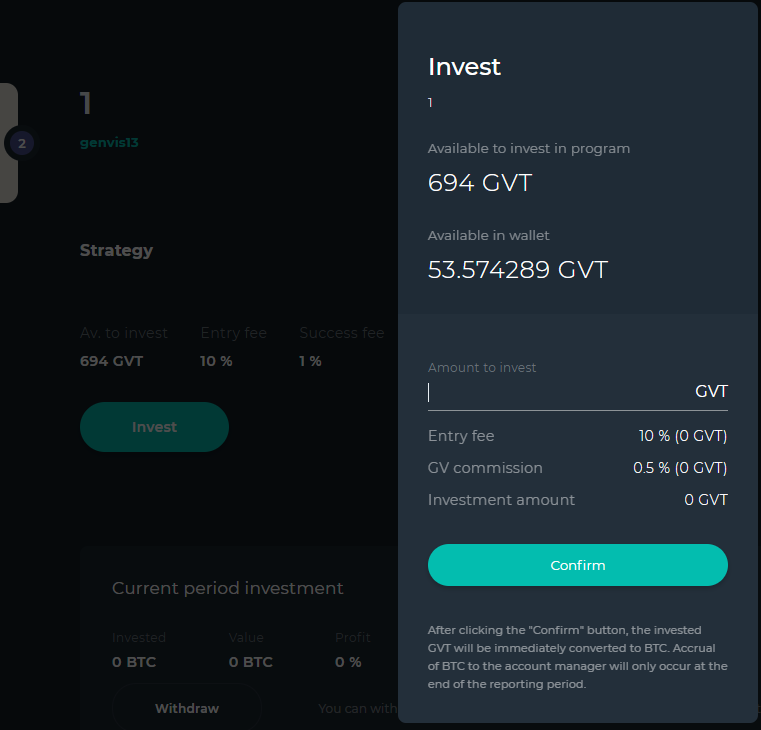761x730 pixels.
Task: Click the Profit 0 % value
Action: click(348, 662)
